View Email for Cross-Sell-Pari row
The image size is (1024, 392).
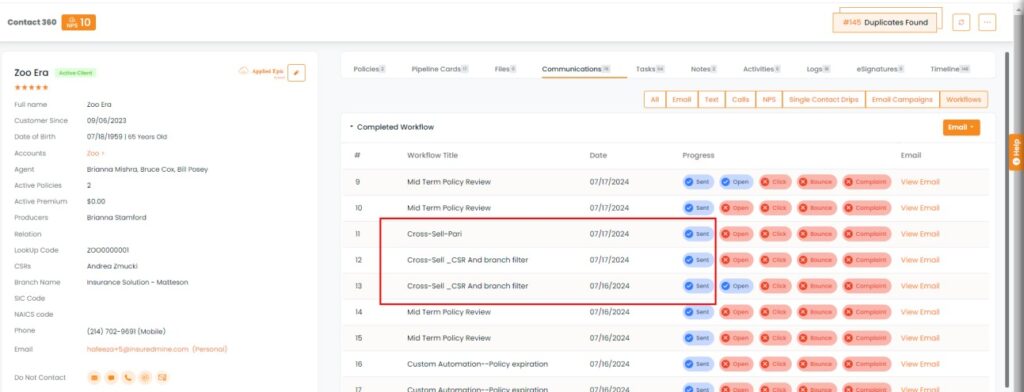click(920, 234)
